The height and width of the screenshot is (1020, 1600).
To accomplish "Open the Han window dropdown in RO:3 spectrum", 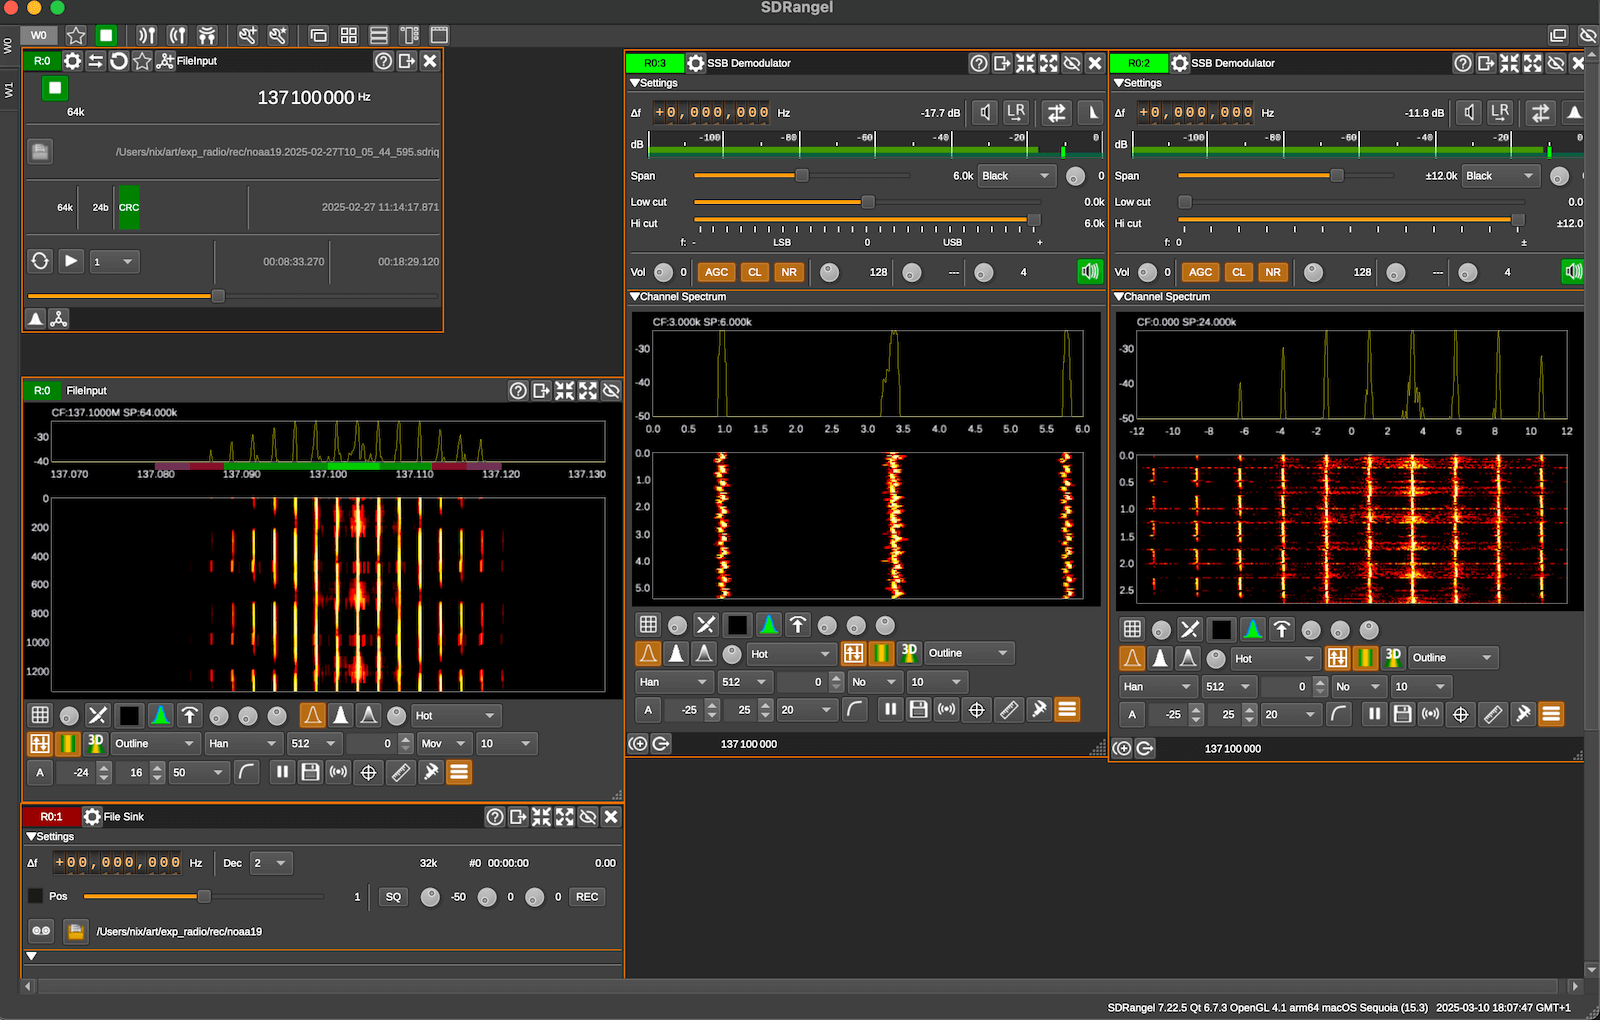I will click(673, 682).
